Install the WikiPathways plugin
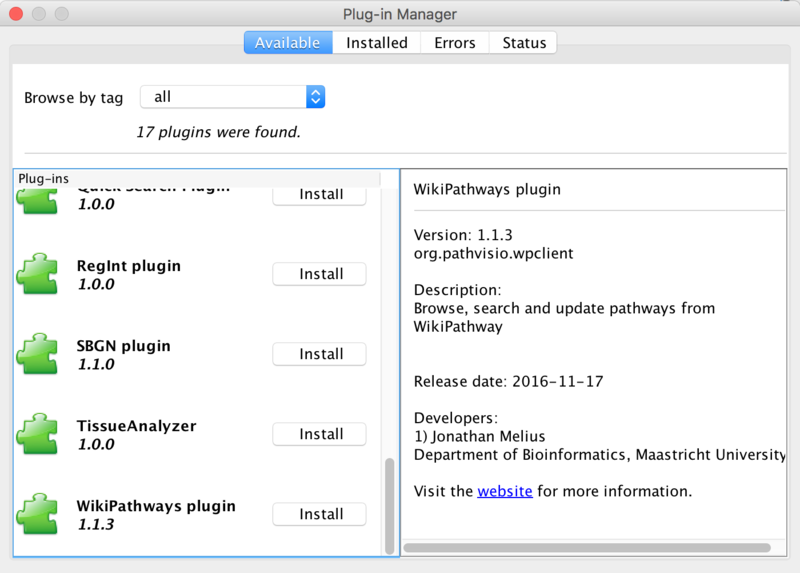 tap(319, 514)
